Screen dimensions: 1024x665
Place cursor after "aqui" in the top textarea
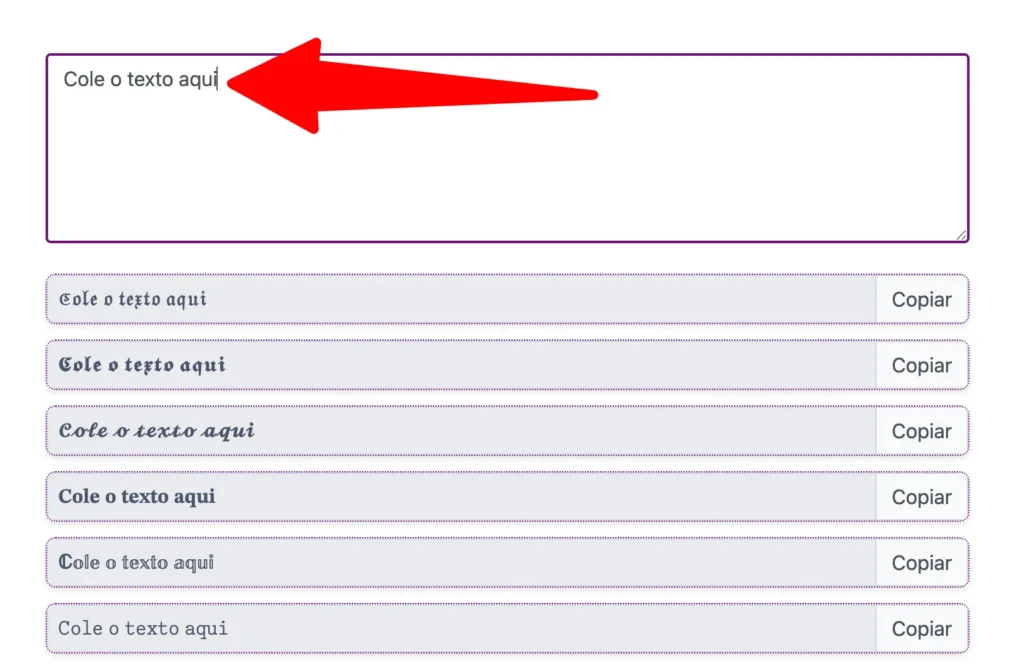[217, 80]
